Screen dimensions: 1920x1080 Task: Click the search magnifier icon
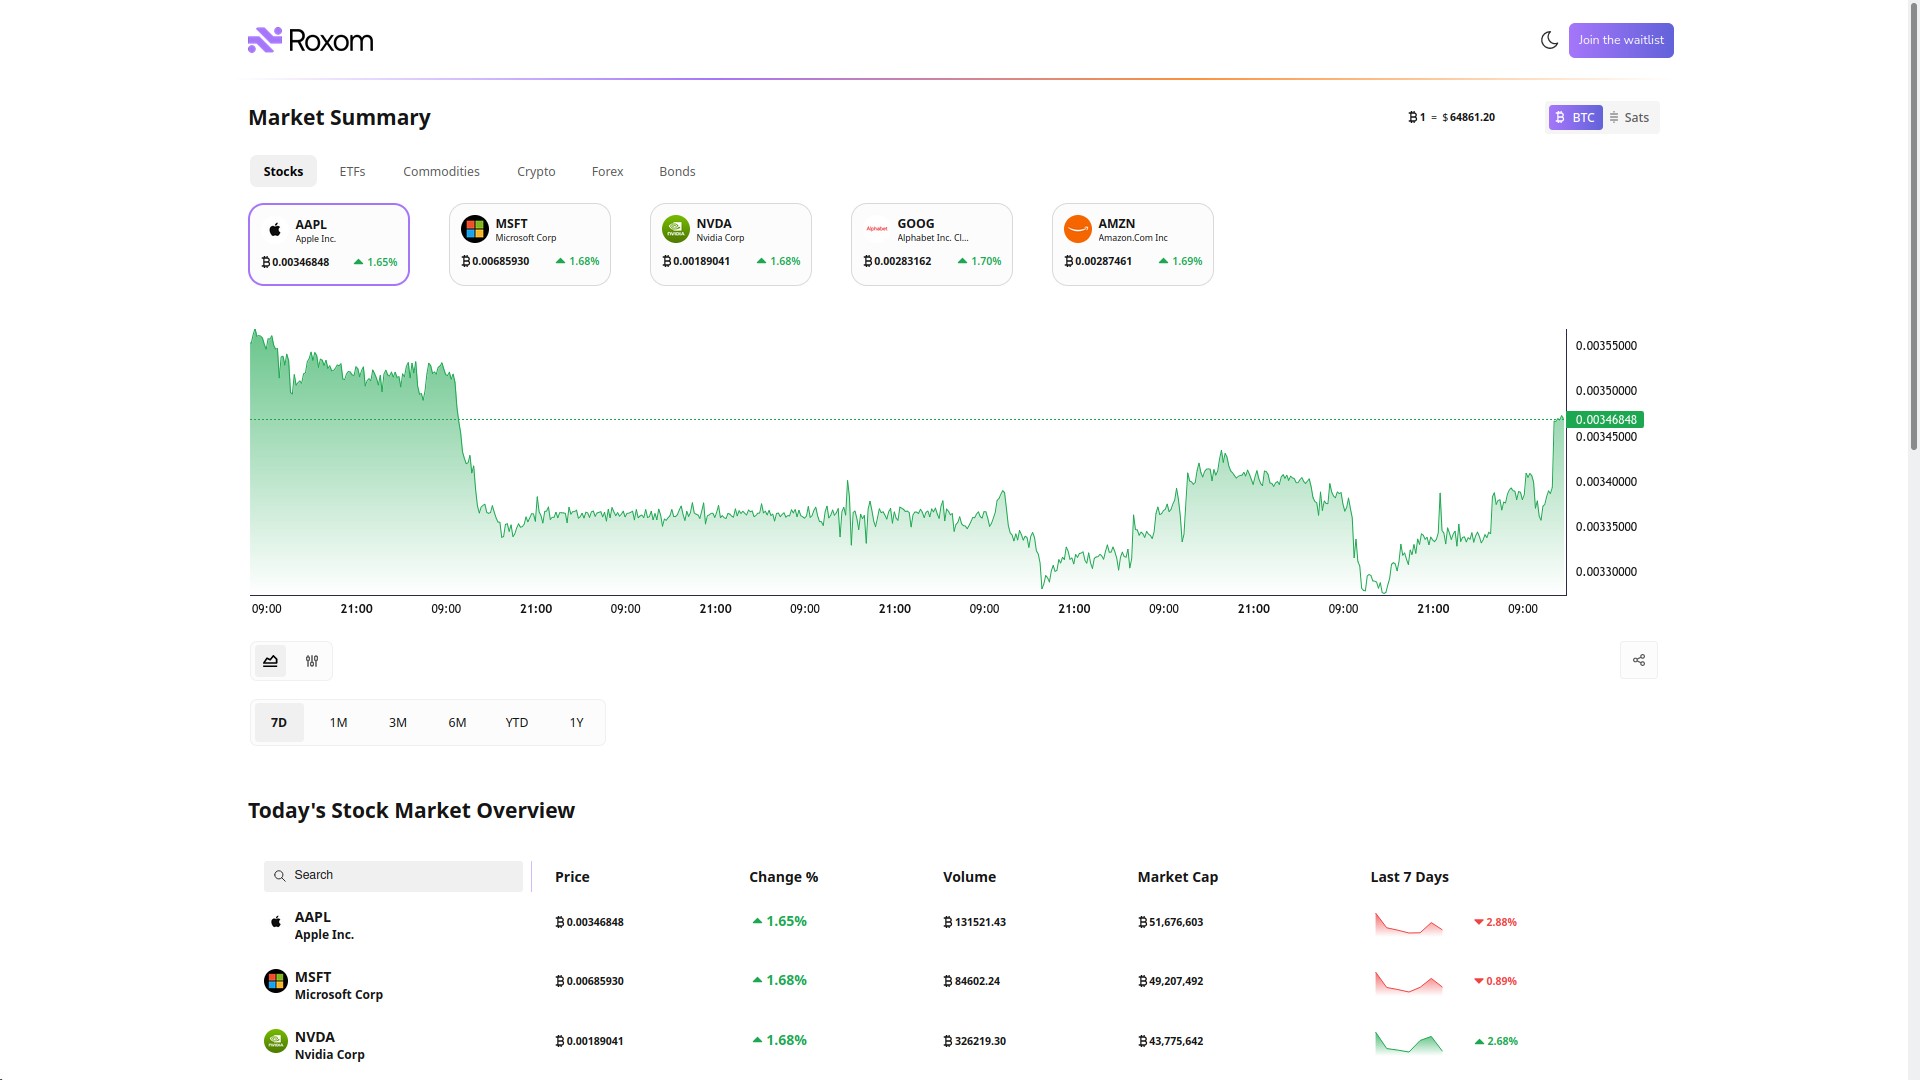pyautogui.click(x=280, y=876)
